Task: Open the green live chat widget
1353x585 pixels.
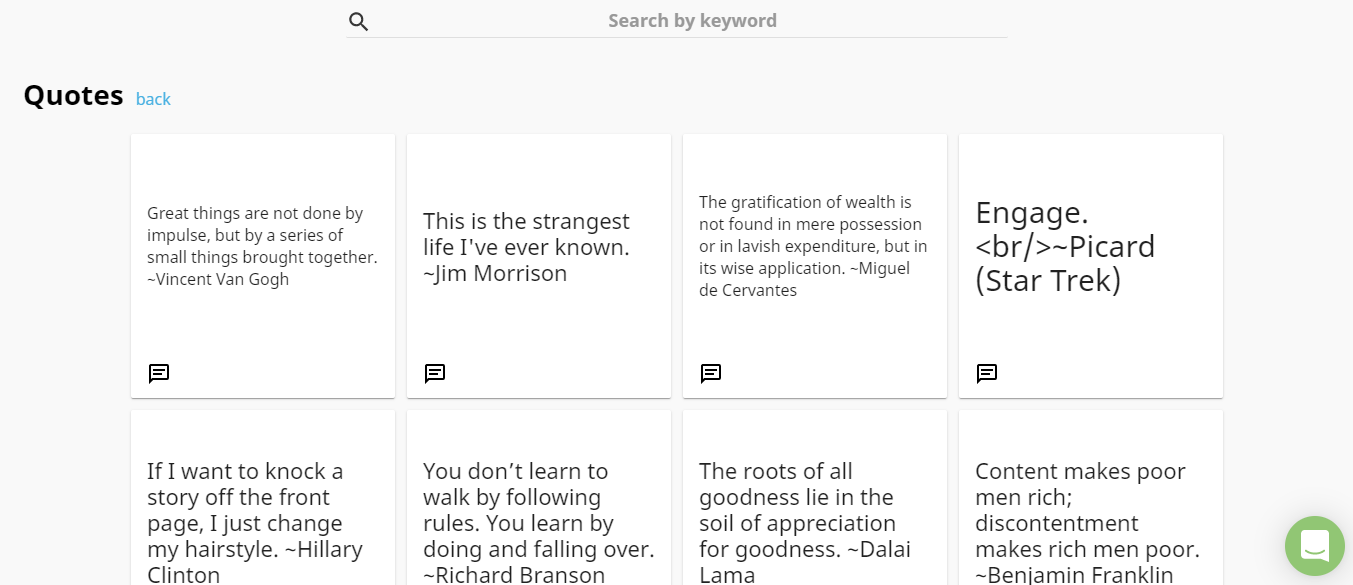Action: [x=1314, y=546]
